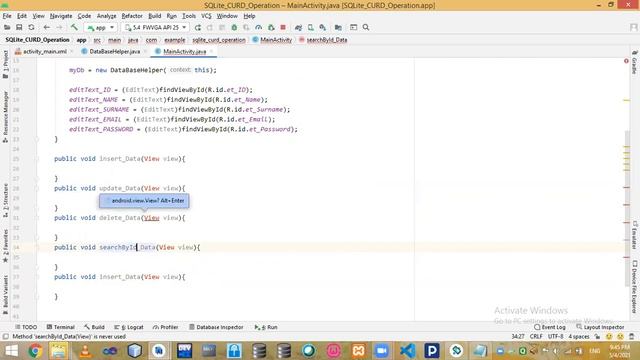The height and width of the screenshot is (360, 640).
Task: Open the AVD Manager icon
Action: tap(311, 27)
